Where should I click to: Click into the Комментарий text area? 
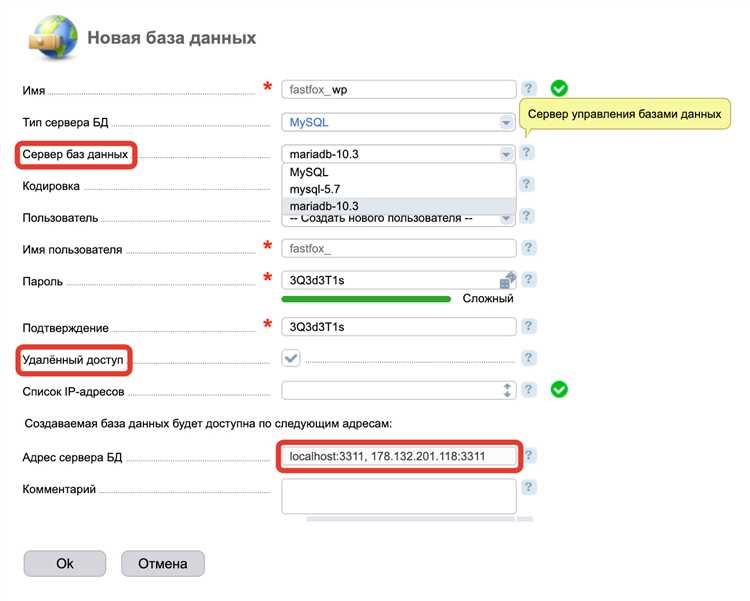point(398,495)
